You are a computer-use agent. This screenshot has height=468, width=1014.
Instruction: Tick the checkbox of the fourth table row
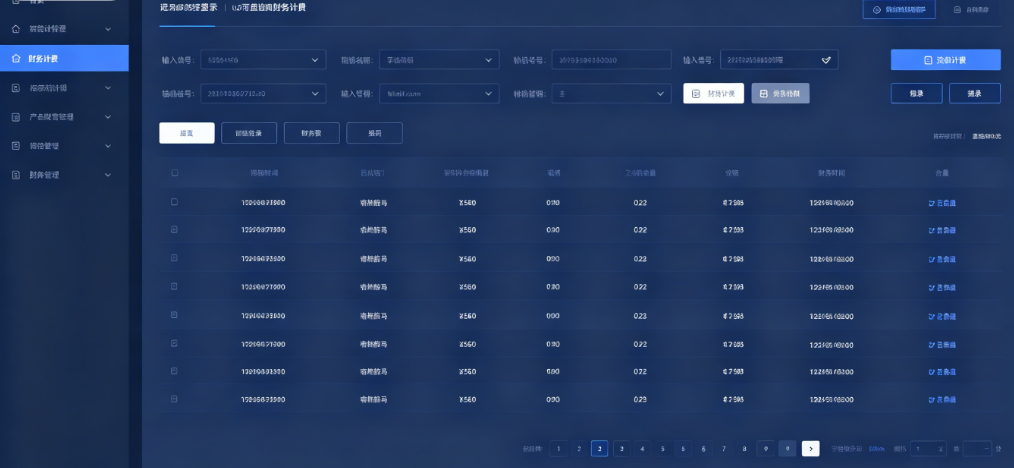[175, 286]
